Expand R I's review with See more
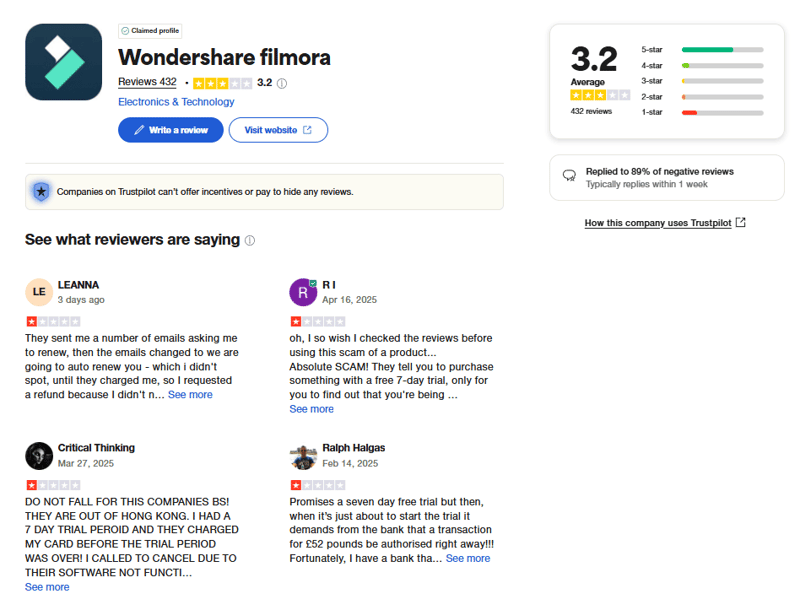 311,409
